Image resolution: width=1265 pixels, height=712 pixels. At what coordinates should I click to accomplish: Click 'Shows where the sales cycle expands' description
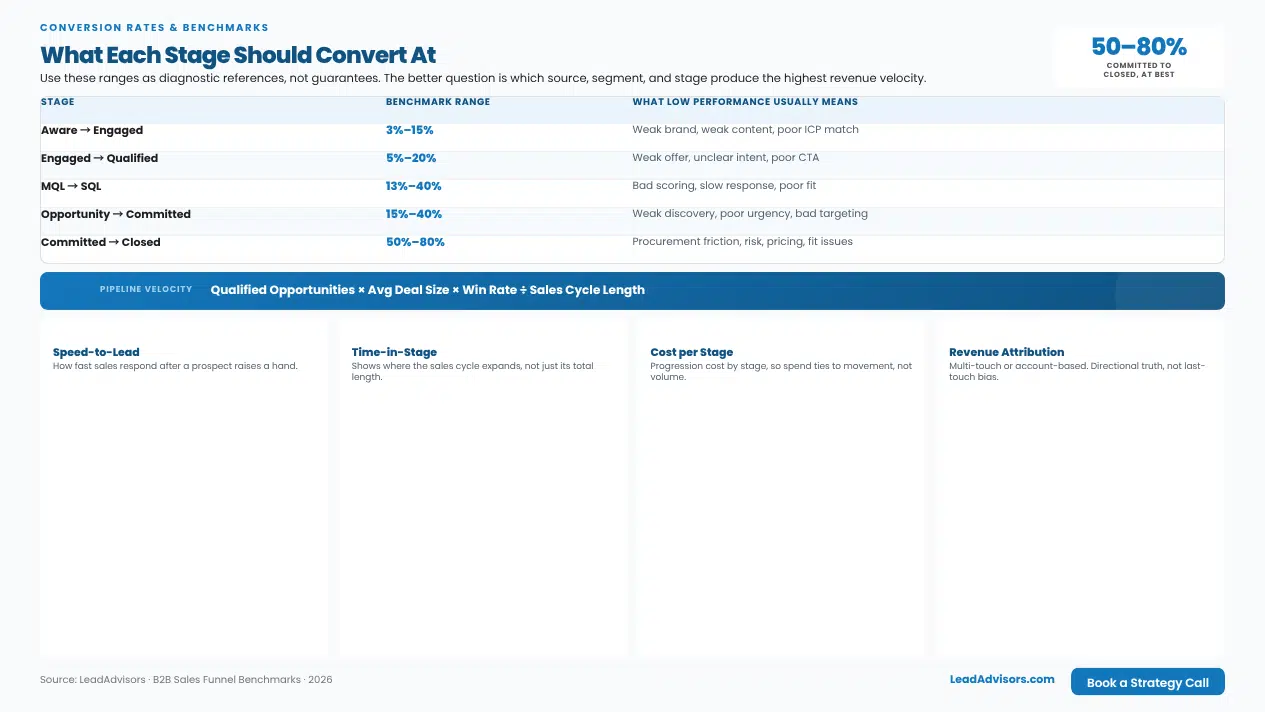[473, 371]
